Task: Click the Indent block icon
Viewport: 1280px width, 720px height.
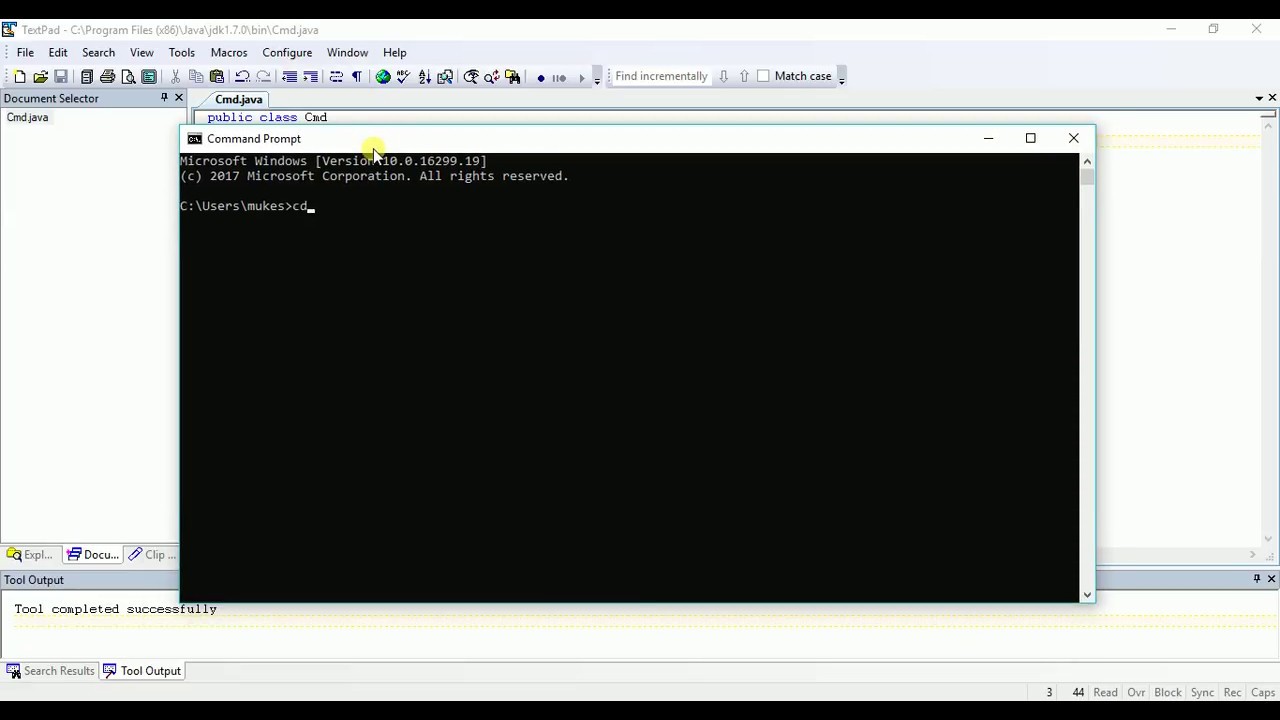Action: click(311, 77)
